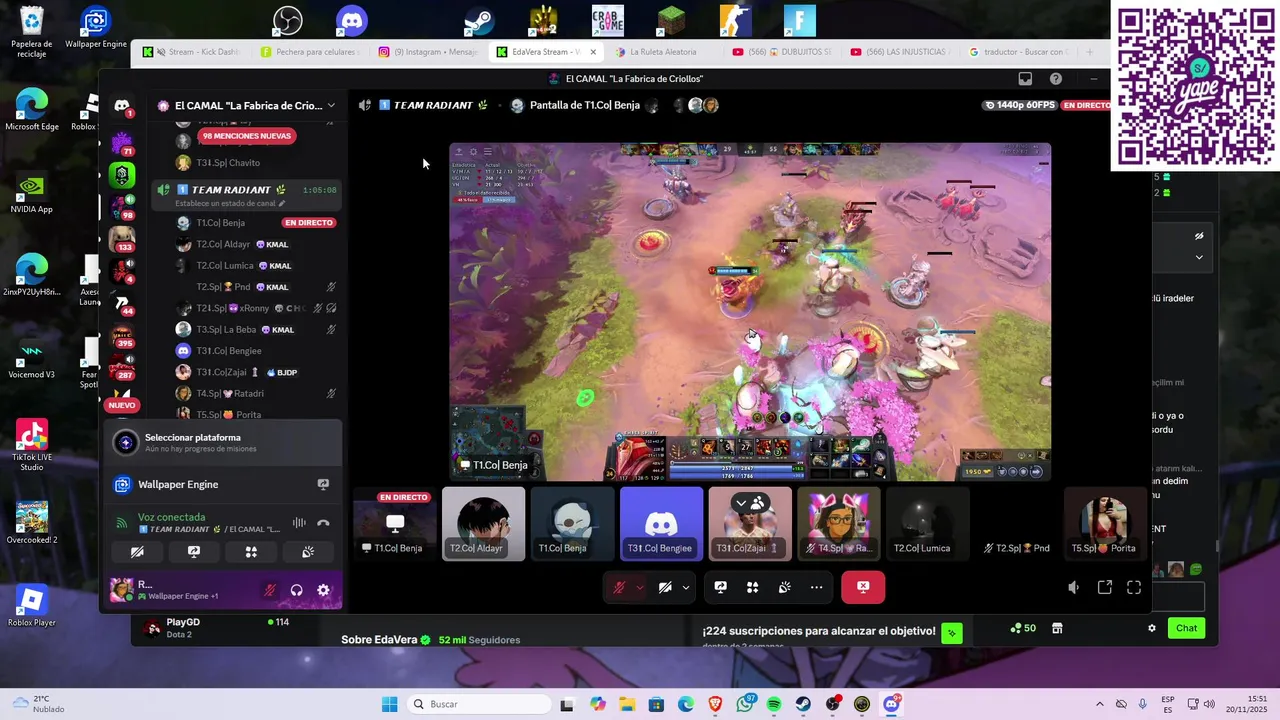1280x720 pixels.
Task: Open soundboard in call controls
Action: tap(784, 587)
